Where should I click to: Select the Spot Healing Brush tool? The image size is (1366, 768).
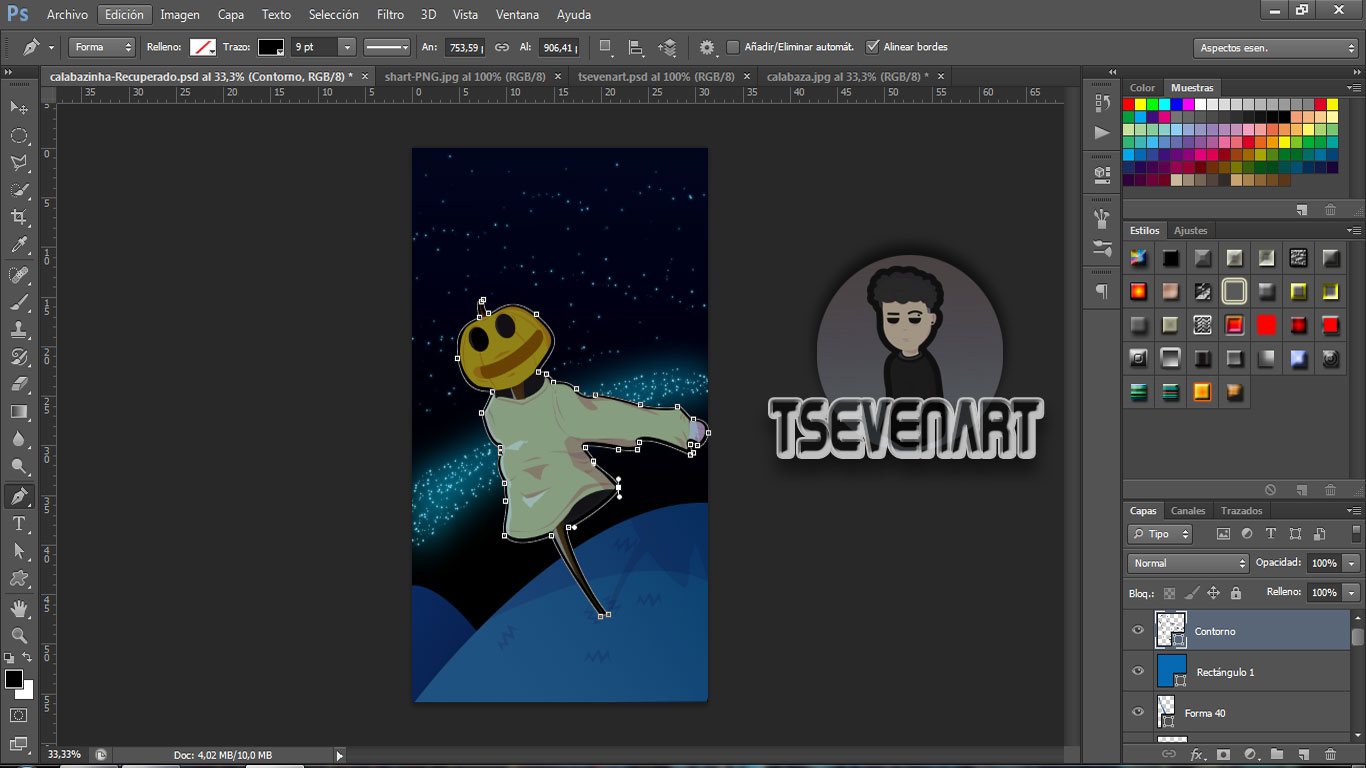click(x=19, y=276)
